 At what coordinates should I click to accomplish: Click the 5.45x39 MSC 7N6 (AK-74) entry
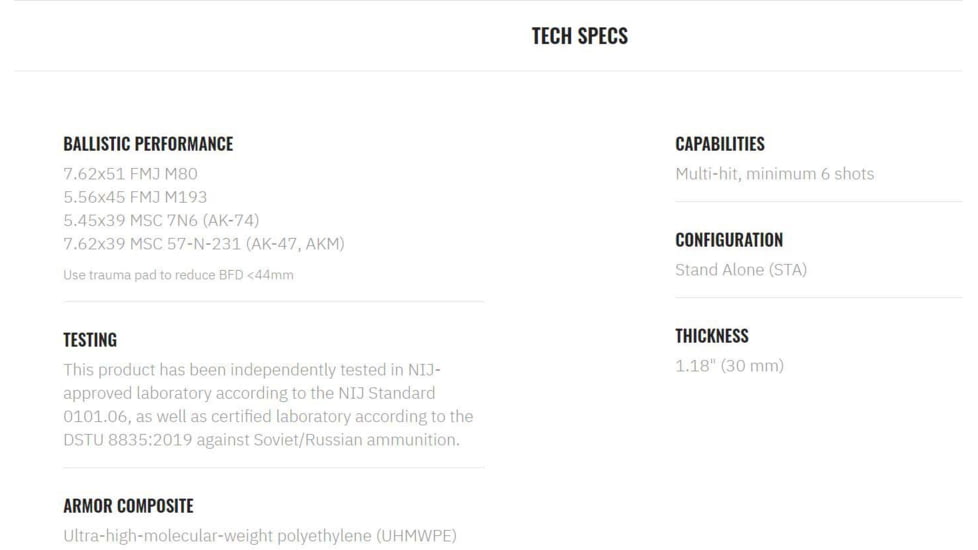pos(161,220)
